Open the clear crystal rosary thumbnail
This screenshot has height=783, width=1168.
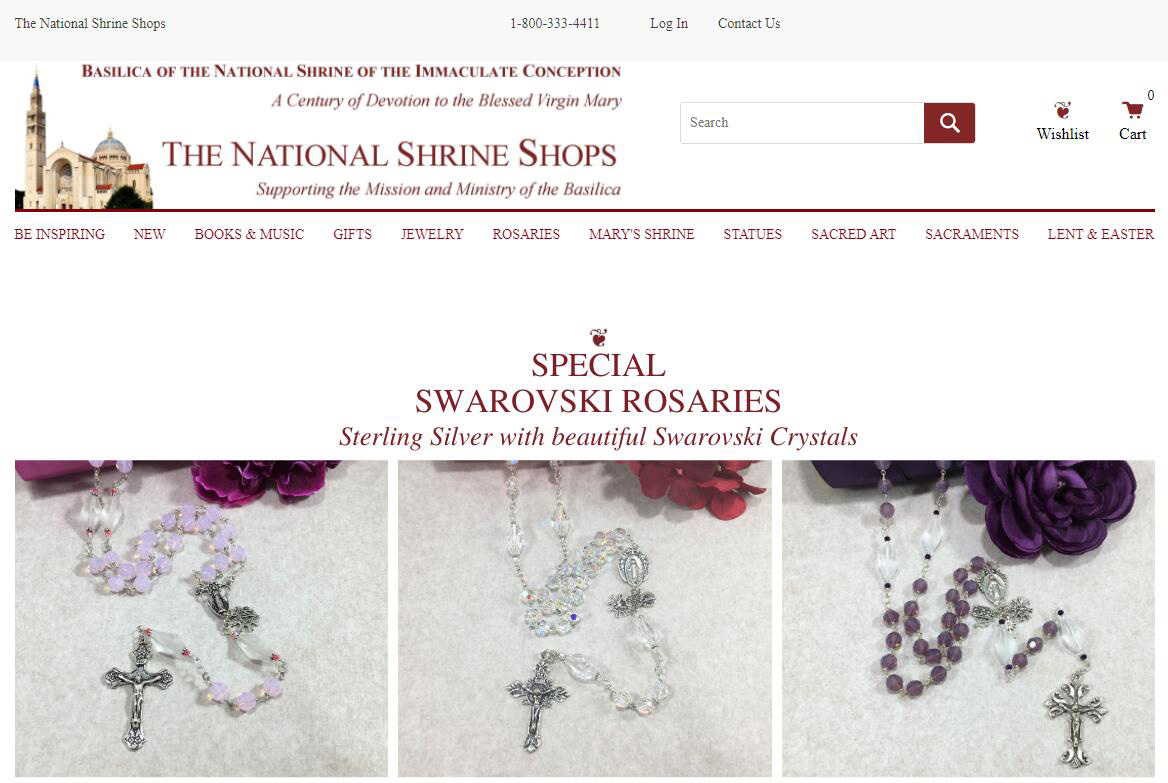pos(585,618)
